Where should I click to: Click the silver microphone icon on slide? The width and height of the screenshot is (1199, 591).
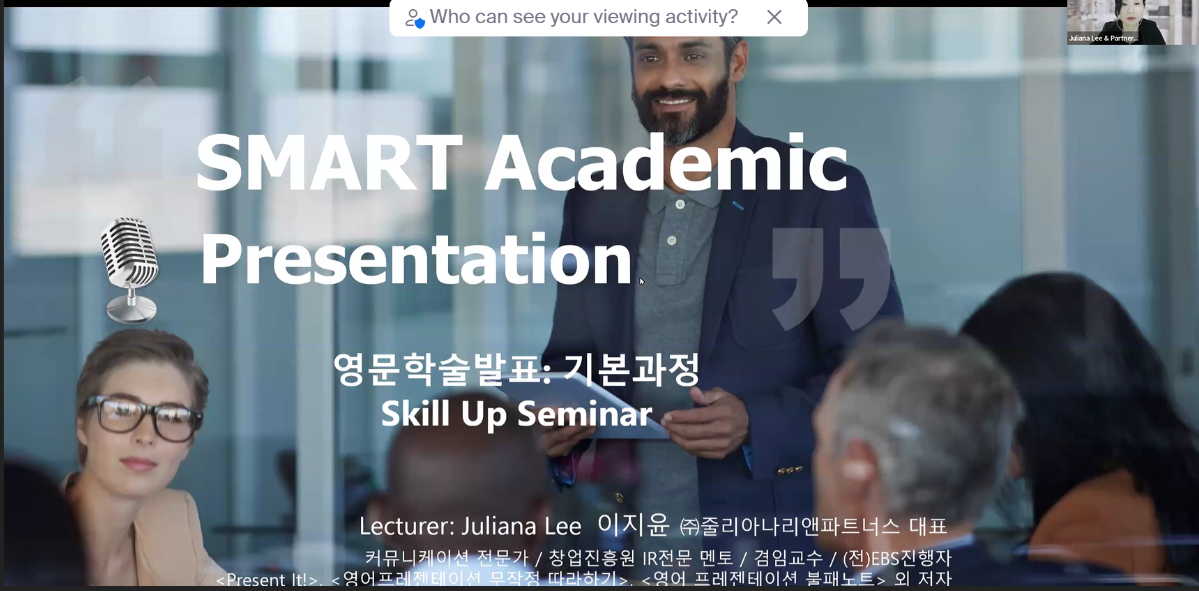pos(131,268)
